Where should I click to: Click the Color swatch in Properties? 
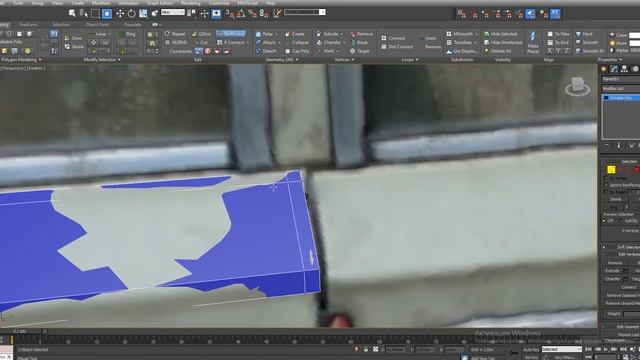tap(635, 36)
